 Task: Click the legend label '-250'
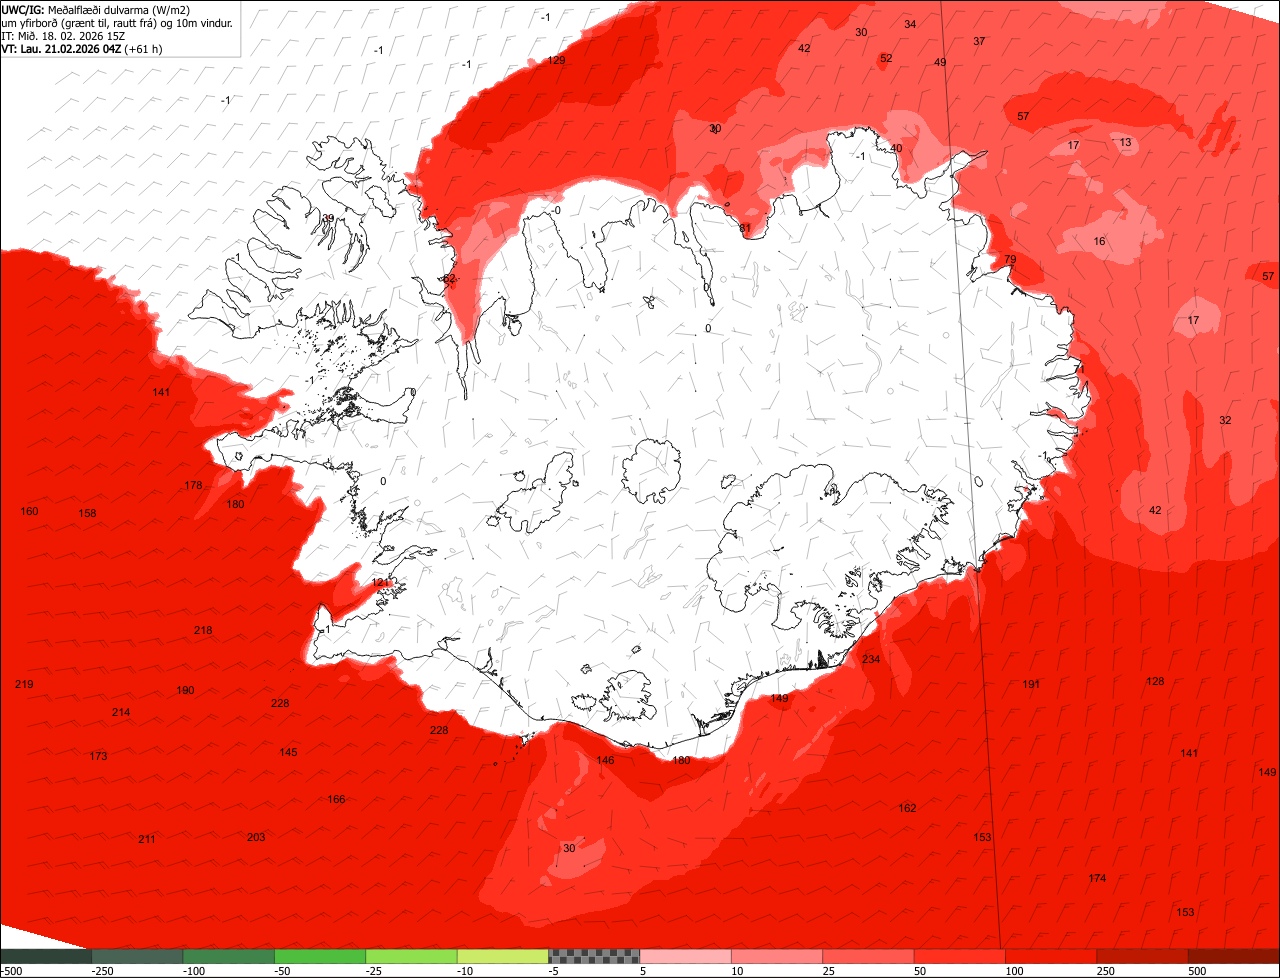pyautogui.click(x=101, y=971)
